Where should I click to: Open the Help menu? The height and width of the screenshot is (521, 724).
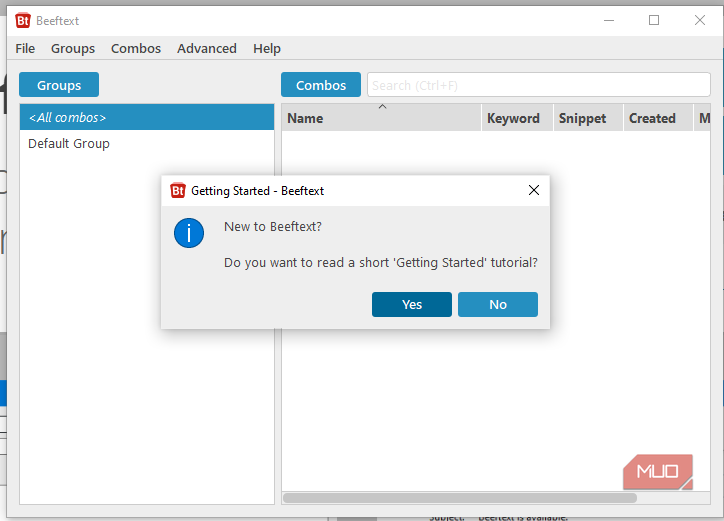pyautogui.click(x=267, y=48)
